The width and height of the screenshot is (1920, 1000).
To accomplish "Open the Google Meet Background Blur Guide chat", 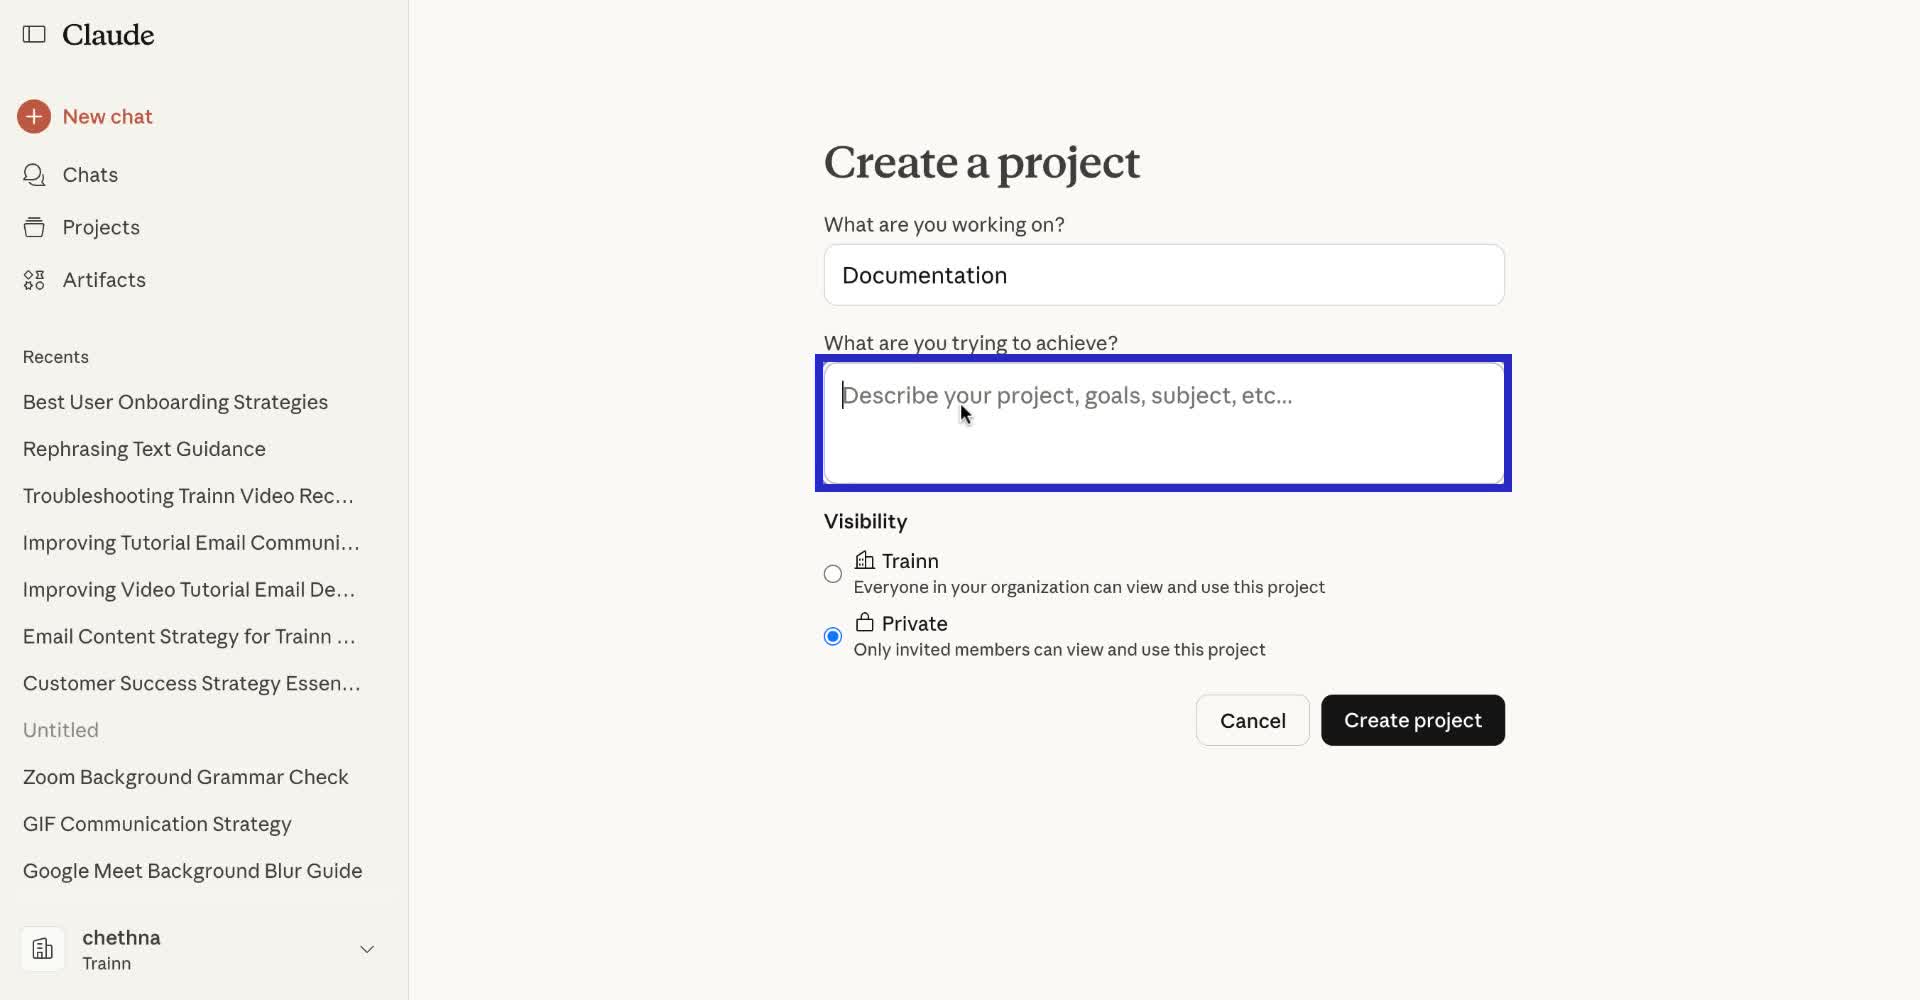I will click(x=191, y=870).
